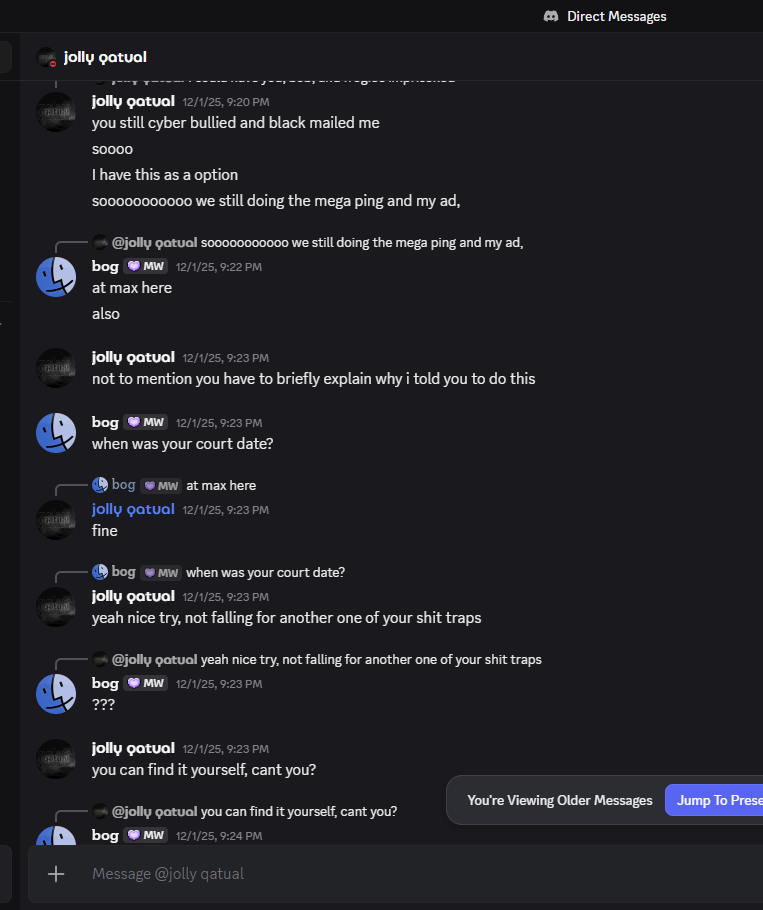Image resolution: width=763 pixels, height=910 pixels.
Task: Click the plus attachment button in message bar
Action: [x=56, y=873]
